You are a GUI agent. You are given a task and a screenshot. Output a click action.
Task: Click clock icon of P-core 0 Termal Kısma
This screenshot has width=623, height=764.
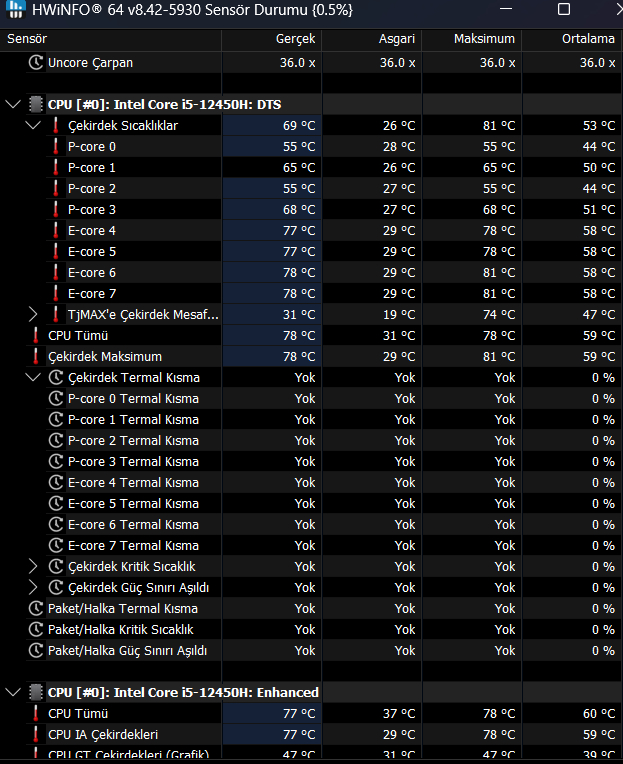click(x=56, y=398)
